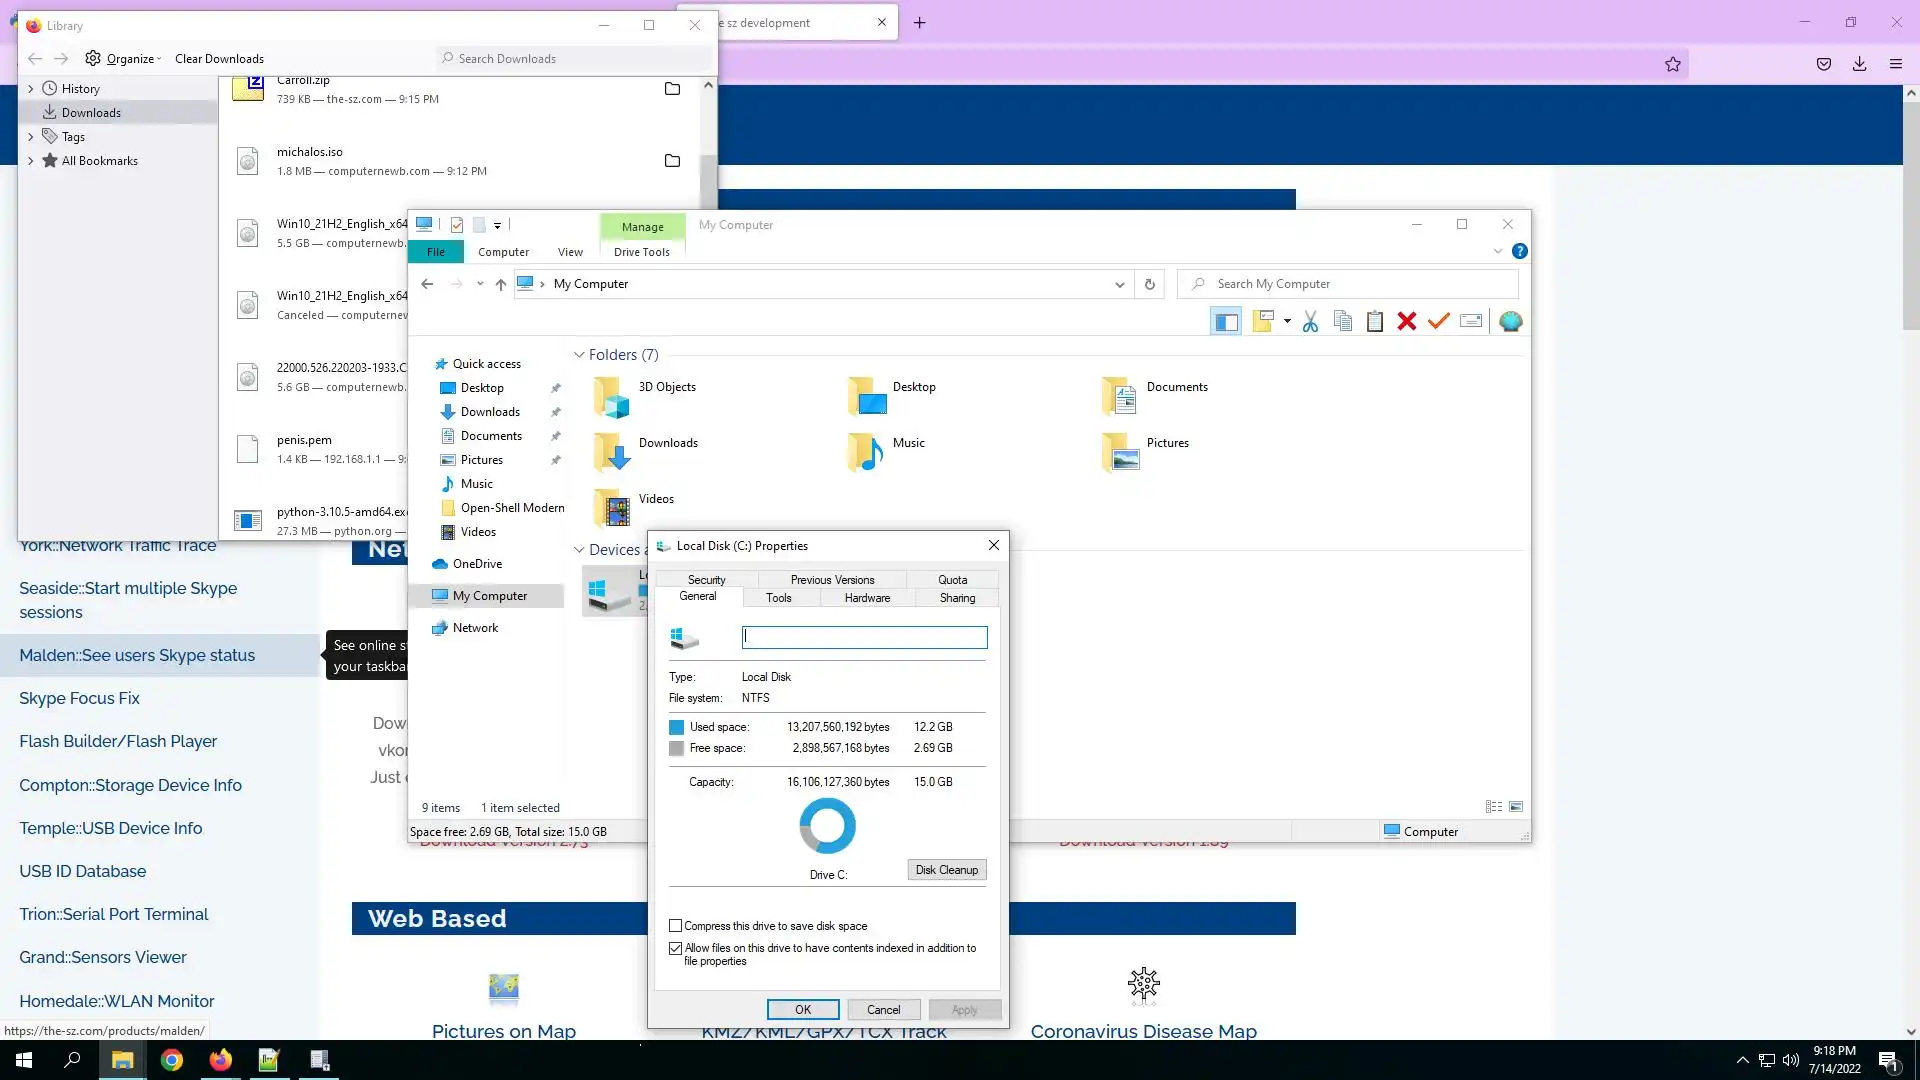The height and width of the screenshot is (1080, 1920).
Task: Click the Copy documents toolbar icon
Action: 1343,321
